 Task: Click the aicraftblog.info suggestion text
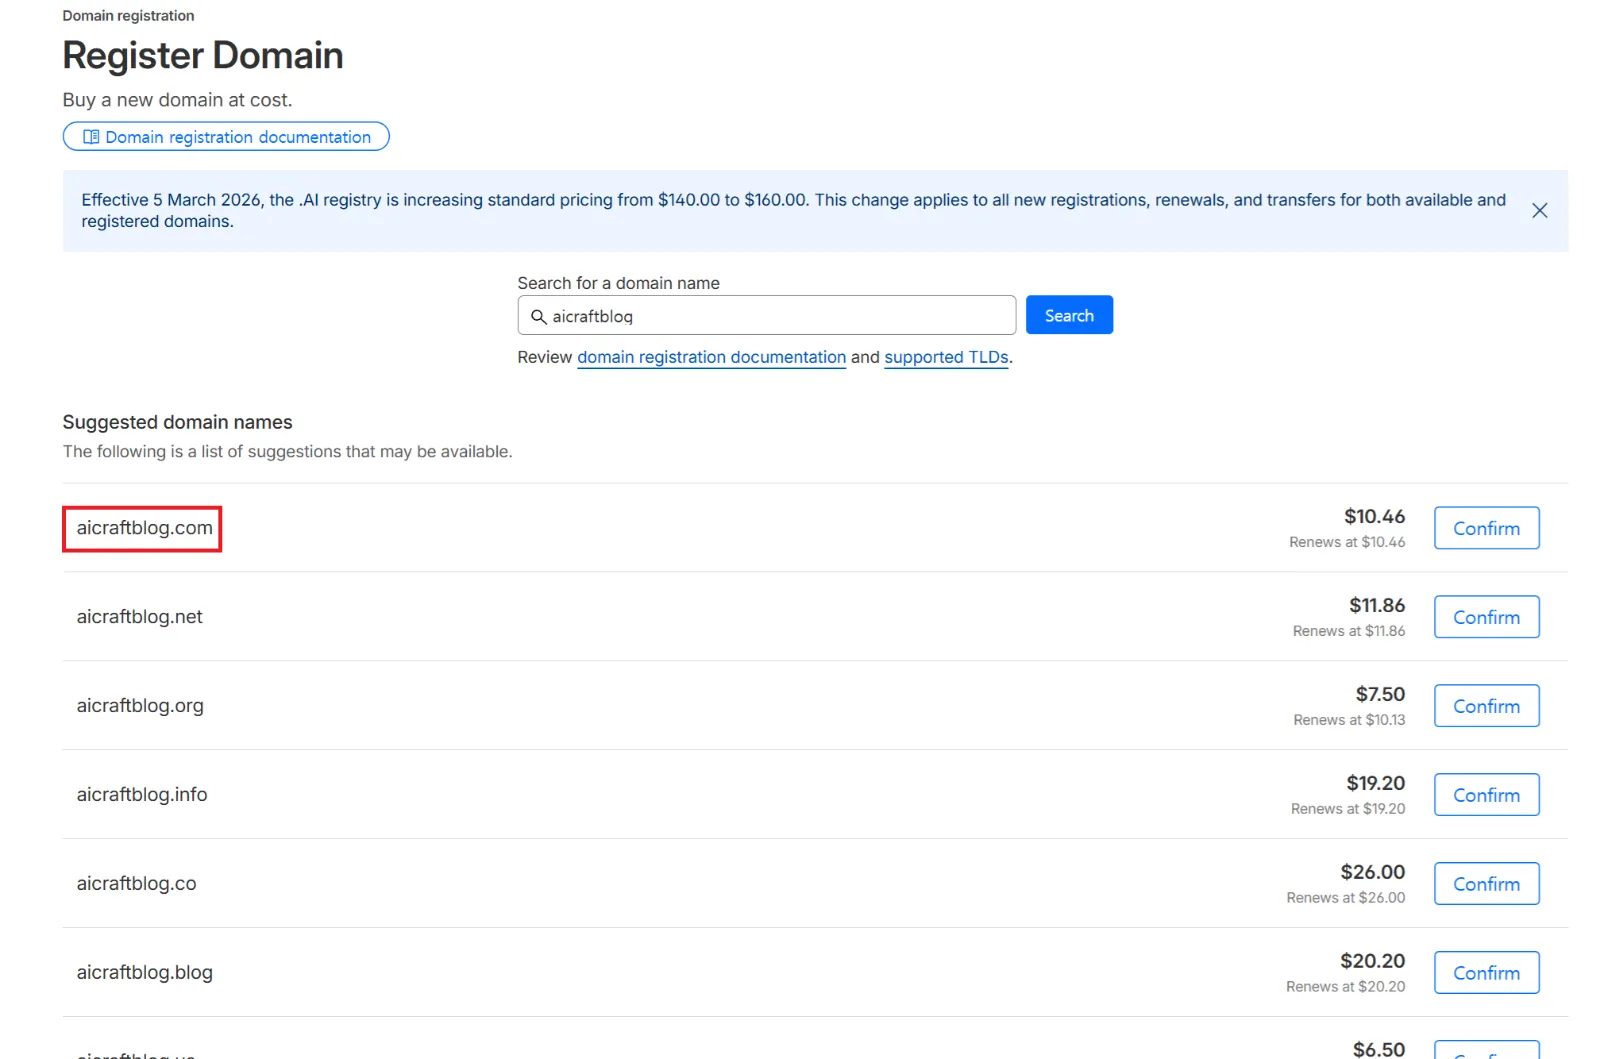[x=142, y=795]
